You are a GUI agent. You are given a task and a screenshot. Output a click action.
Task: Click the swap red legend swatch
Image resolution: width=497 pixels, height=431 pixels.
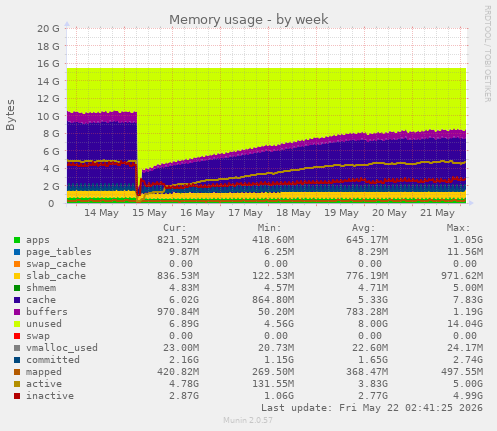point(17,336)
